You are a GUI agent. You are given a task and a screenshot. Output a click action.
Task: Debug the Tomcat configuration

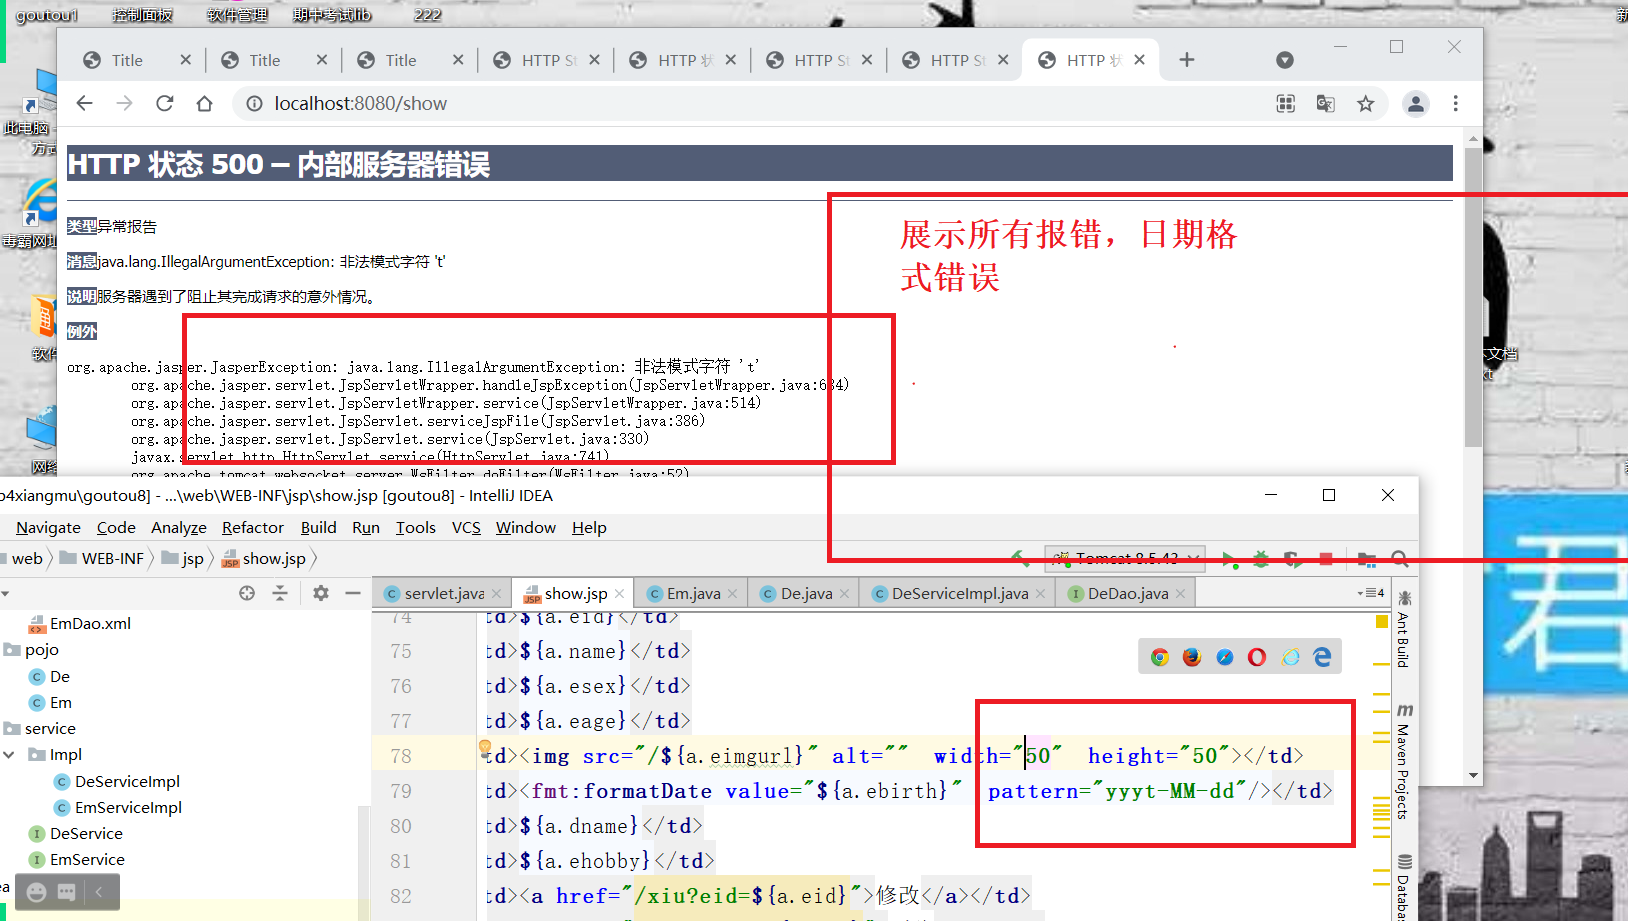click(1260, 559)
